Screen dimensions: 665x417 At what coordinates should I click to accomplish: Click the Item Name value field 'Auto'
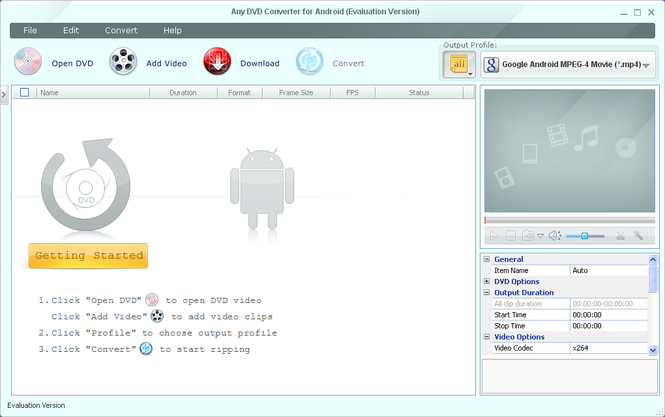(609, 270)
